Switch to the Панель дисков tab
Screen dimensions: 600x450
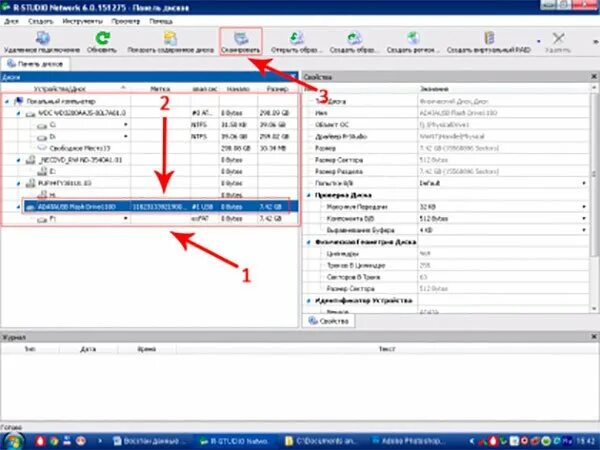point(35,64)
